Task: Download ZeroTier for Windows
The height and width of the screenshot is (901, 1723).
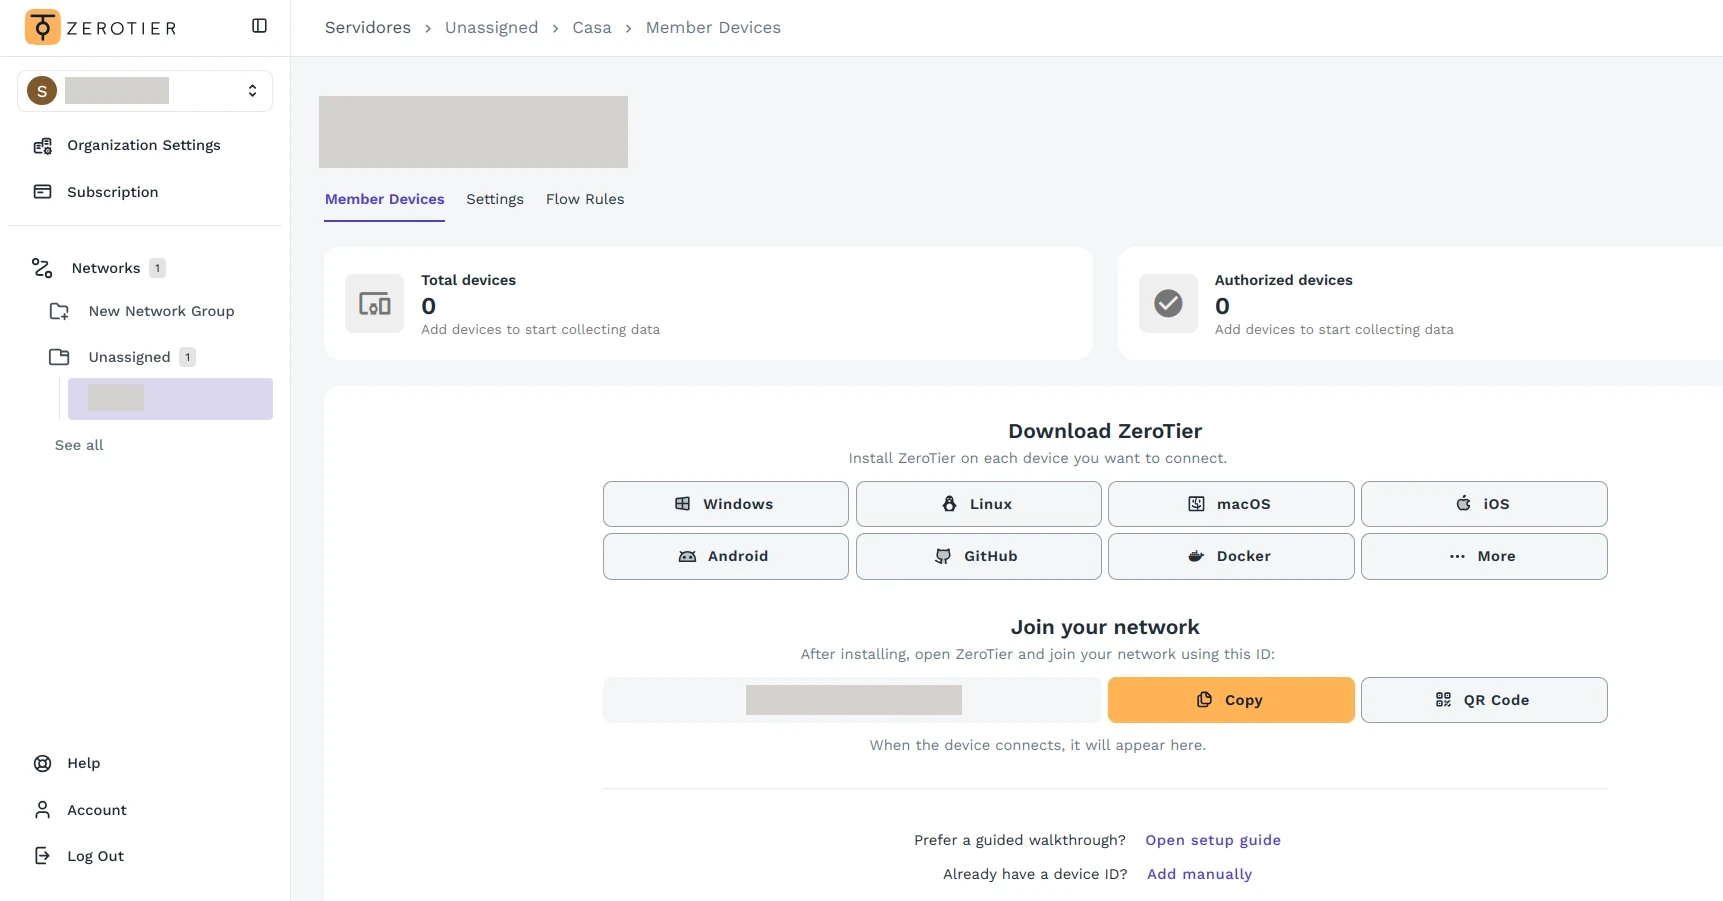Action: tap(726, 504)
